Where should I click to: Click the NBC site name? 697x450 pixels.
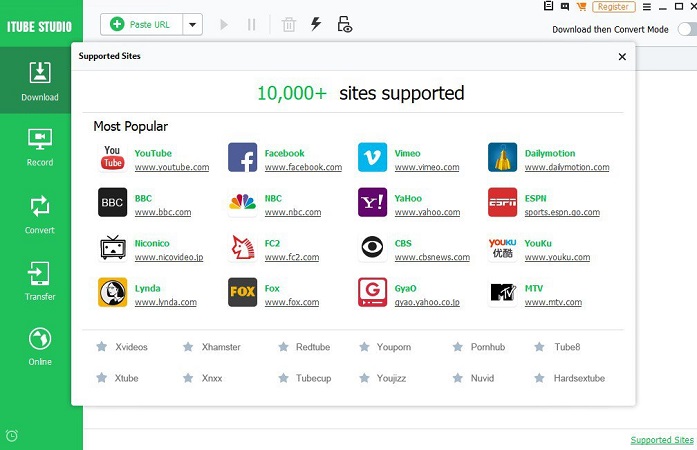273,198
